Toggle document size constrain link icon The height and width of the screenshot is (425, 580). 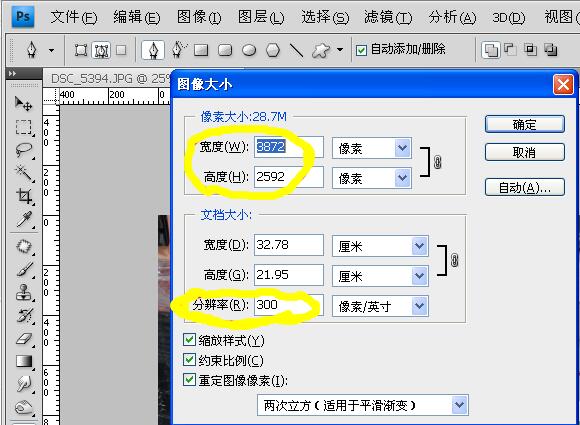point(455,260)
